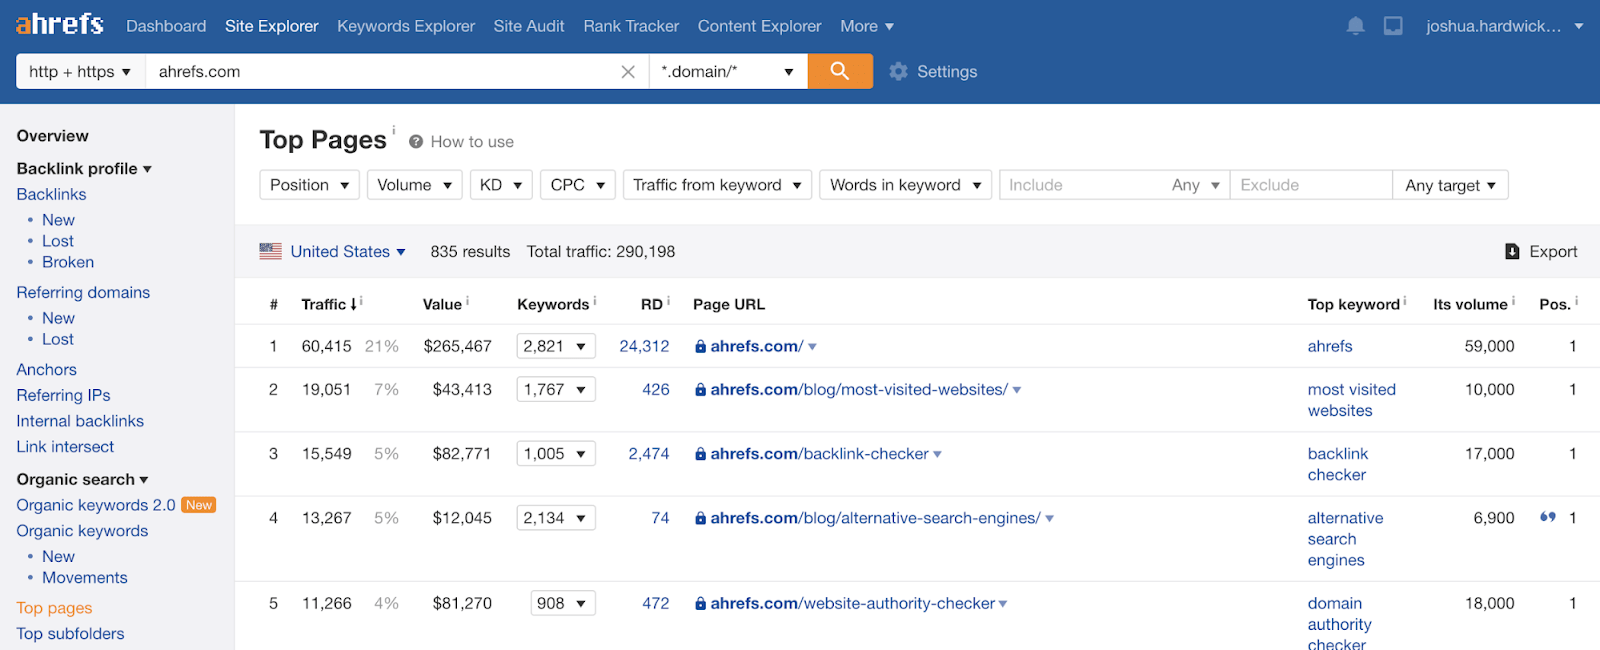
Task: Click the info icon next to Top Pages title
Action: (x=393, y=130)
